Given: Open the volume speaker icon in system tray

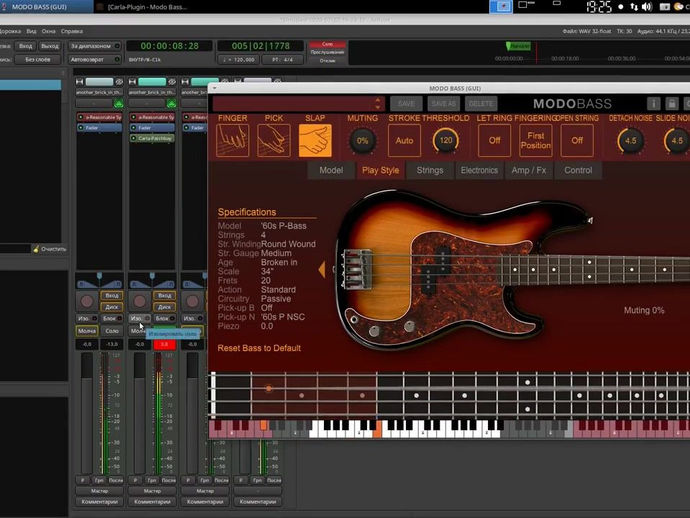Looking at the screenshot, I should click(647, 7).
